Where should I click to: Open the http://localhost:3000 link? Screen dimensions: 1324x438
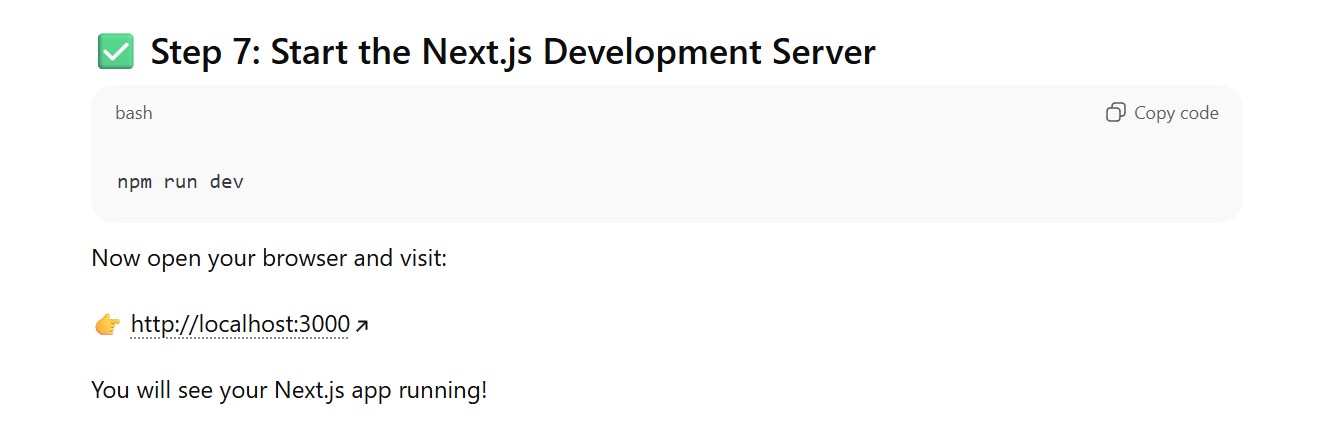240,325
